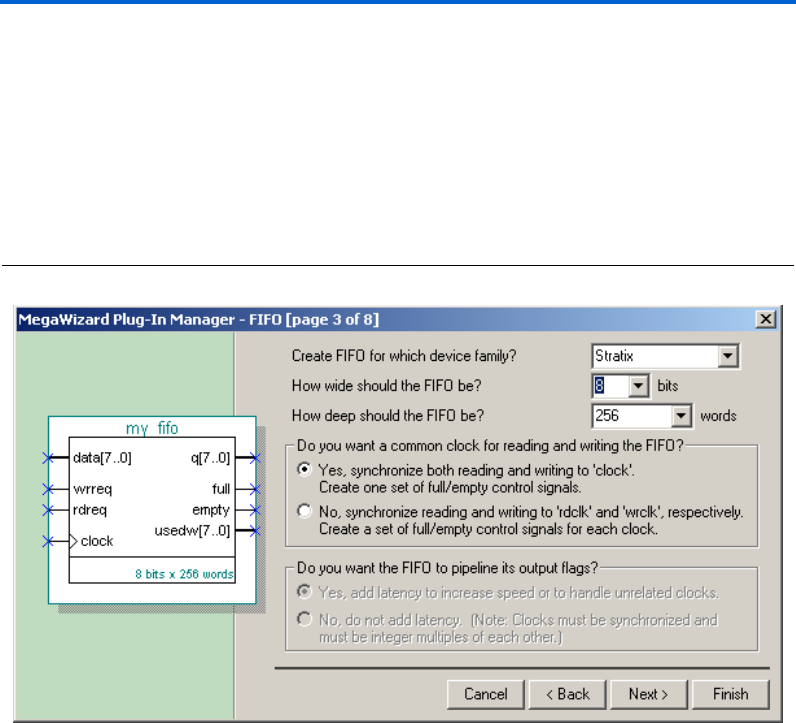The width and height of the screenshot is (796, 723).
Task: Click the 'How wide should the FIFO be?' label
Action: [x=386, y=386]
